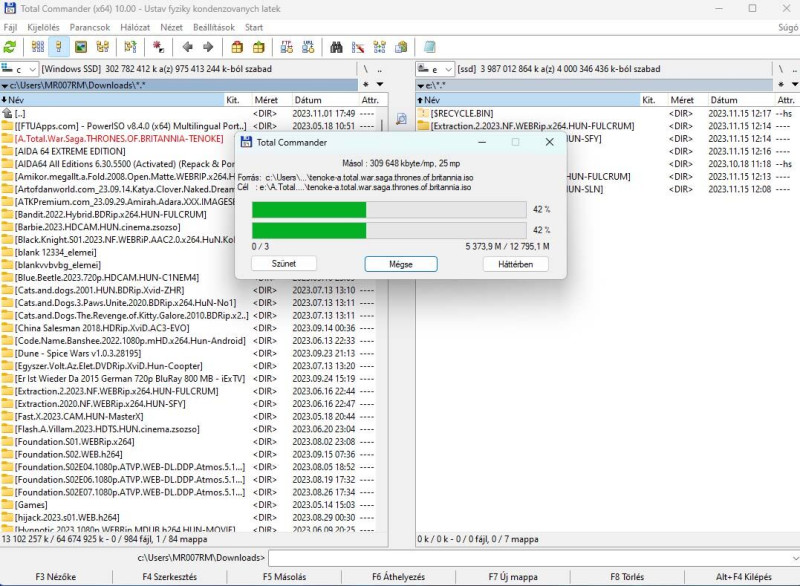Click upper file progress bar in copy dialog
Viewport: 800px width, 586px height.
pyautogui.click(x=389, y=210)
